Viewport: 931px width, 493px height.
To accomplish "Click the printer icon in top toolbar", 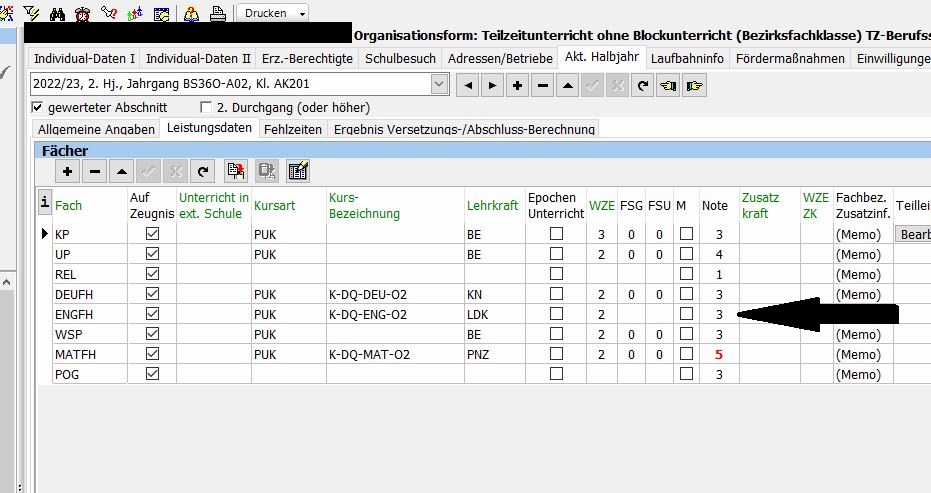I will pos(218,12).
